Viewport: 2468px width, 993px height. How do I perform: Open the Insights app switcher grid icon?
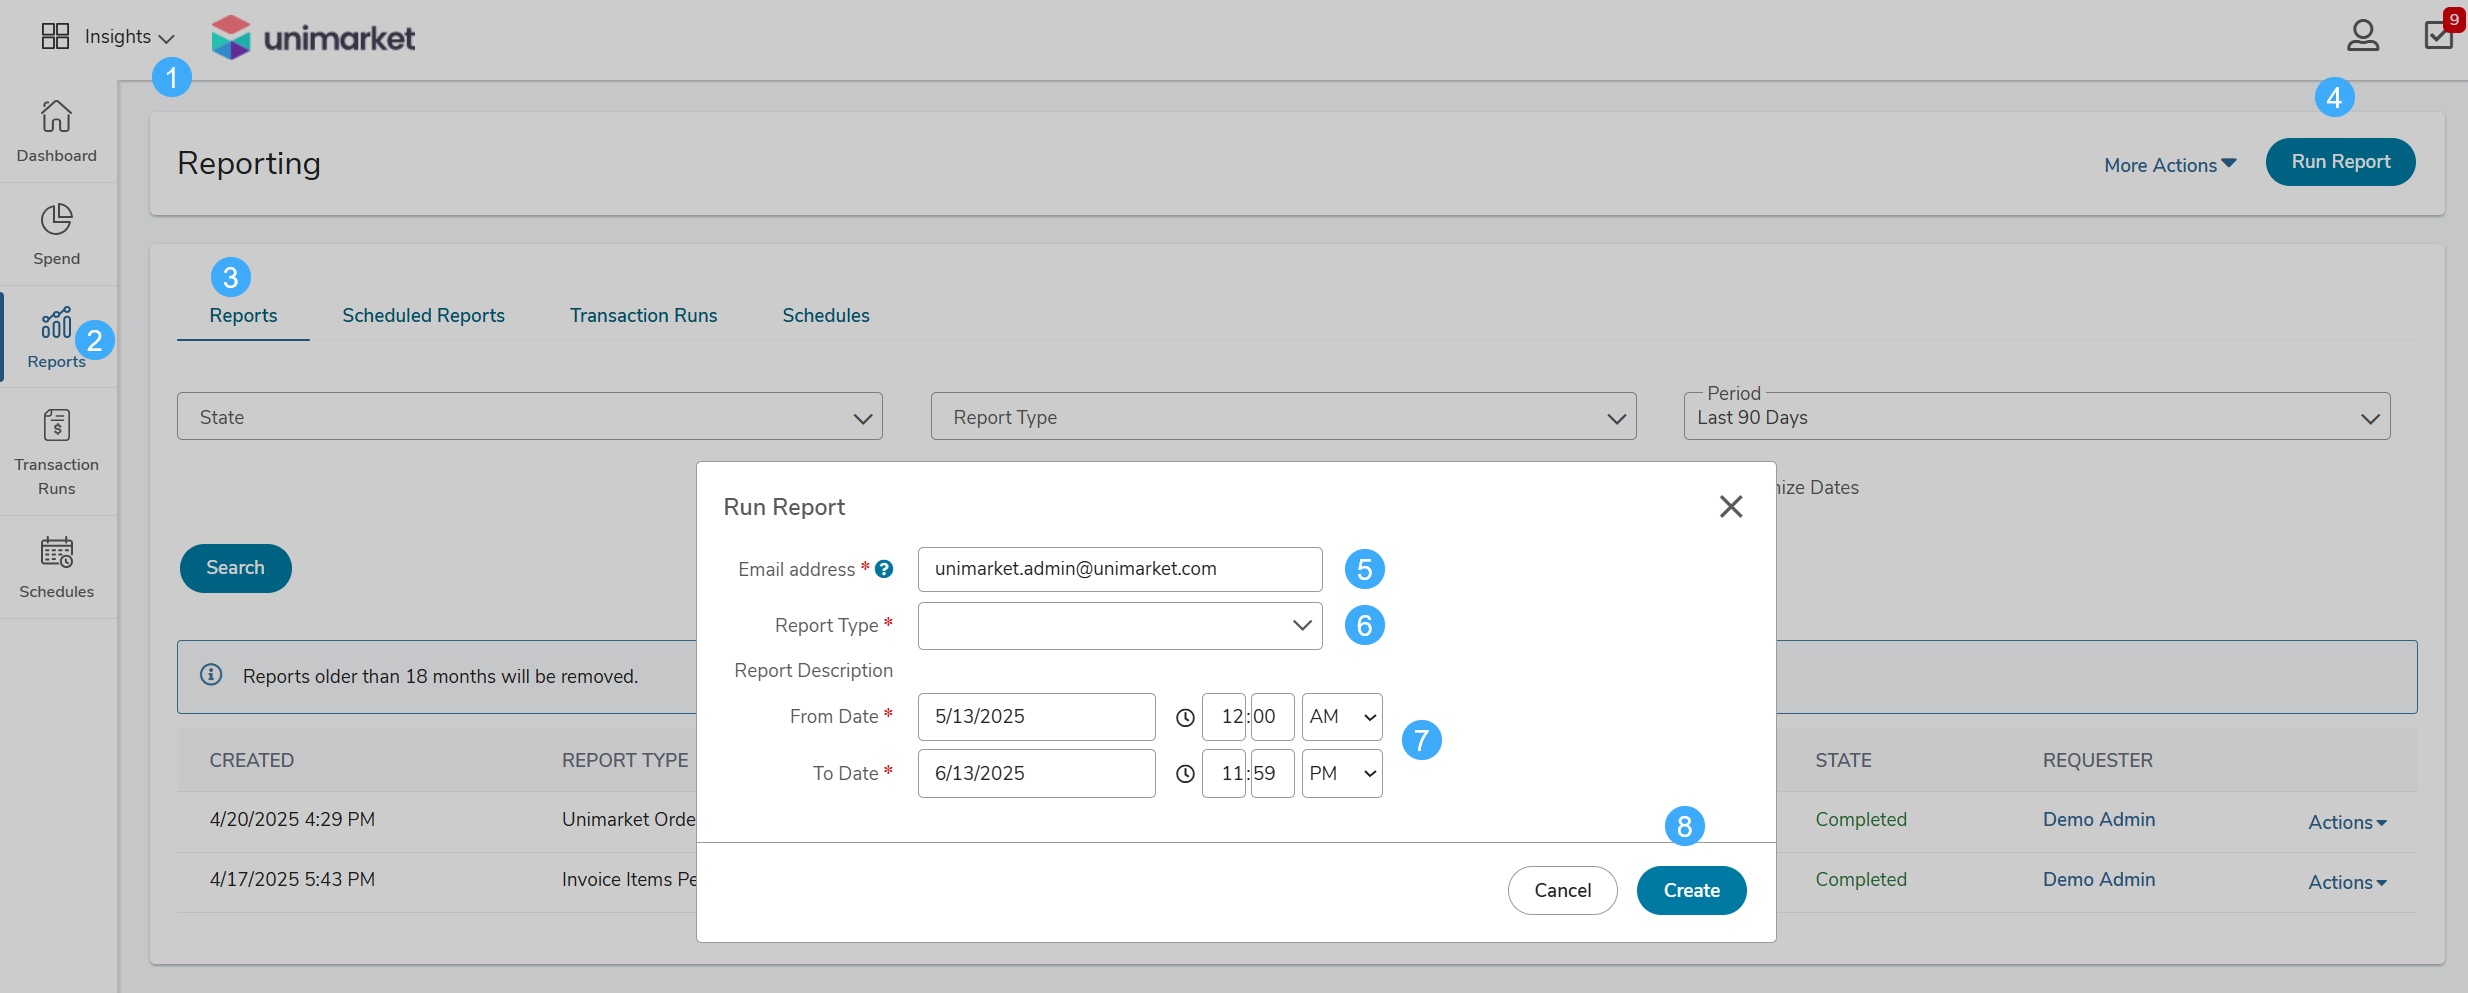click(55, 36)
